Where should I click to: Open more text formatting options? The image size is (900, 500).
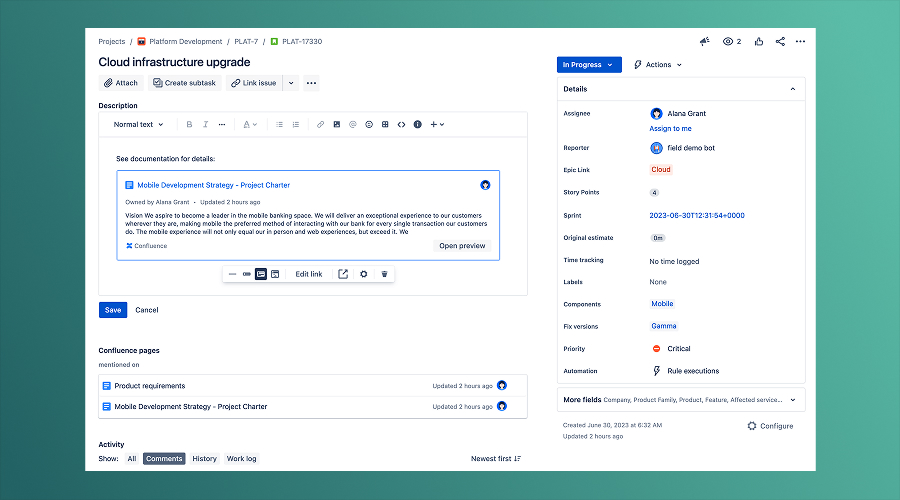[222, 125]
